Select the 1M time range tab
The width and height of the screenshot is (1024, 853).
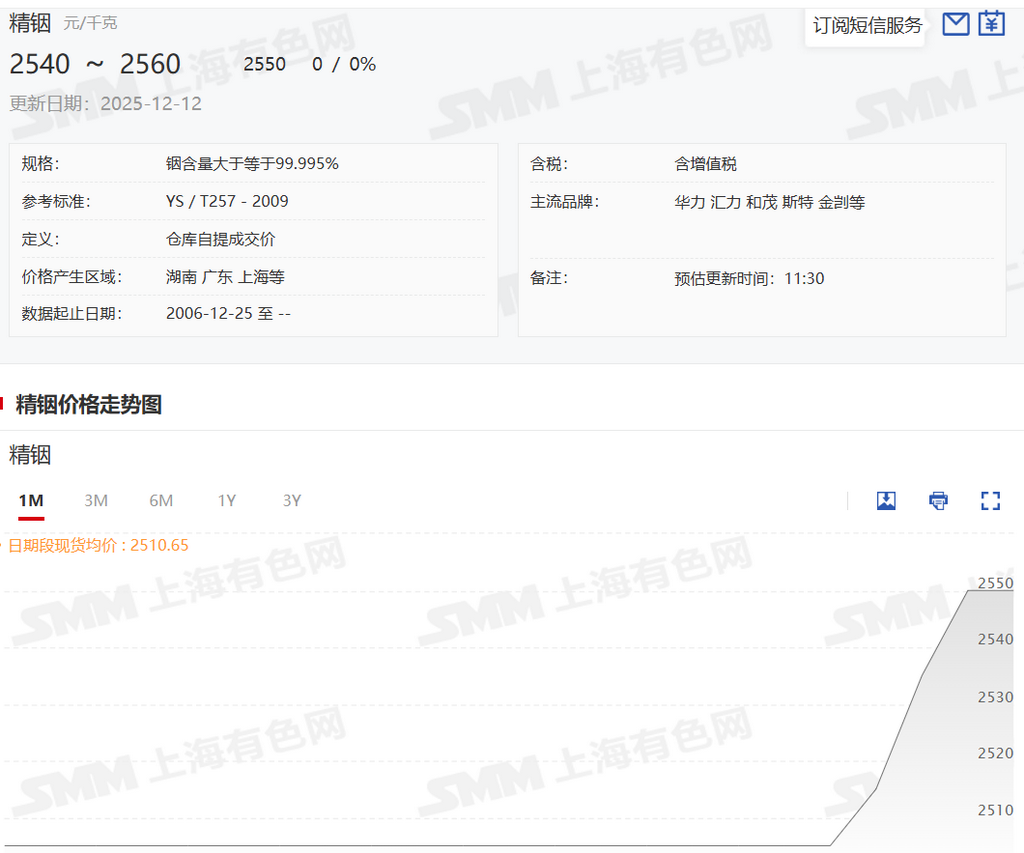click(x=31, y=501)
